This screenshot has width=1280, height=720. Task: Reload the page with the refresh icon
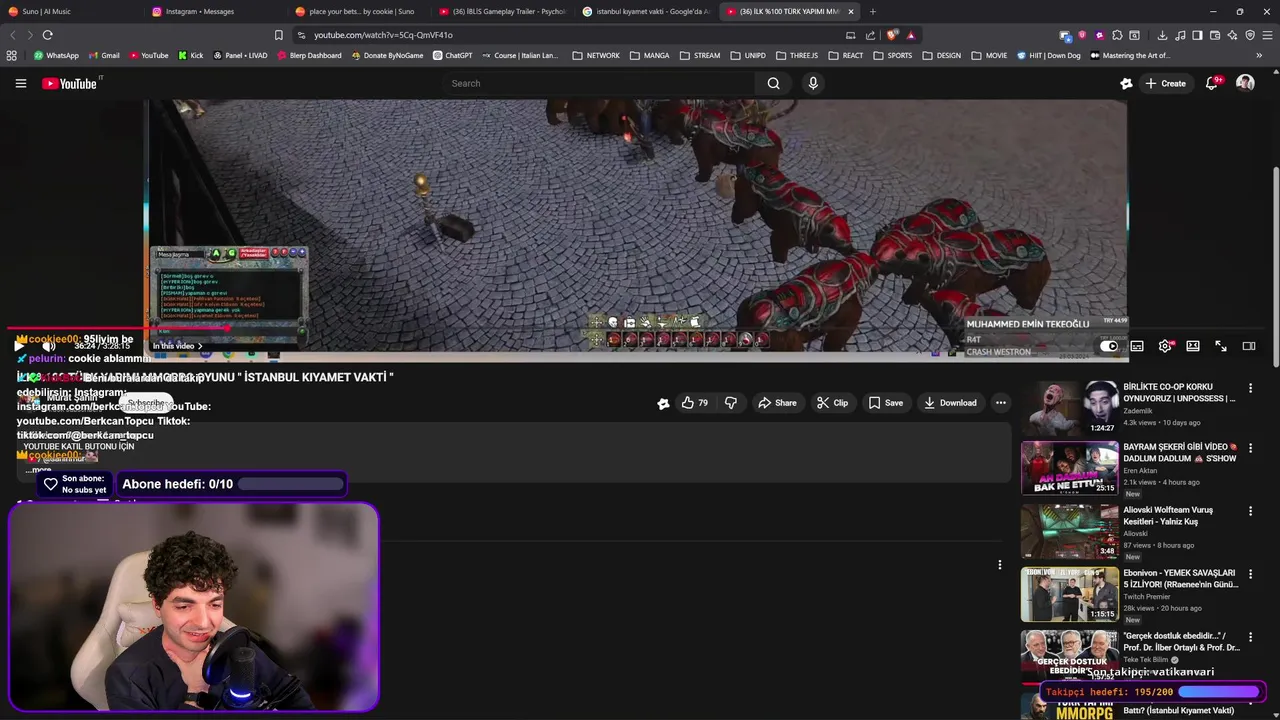pyautogui.click(x=47, y=35)
